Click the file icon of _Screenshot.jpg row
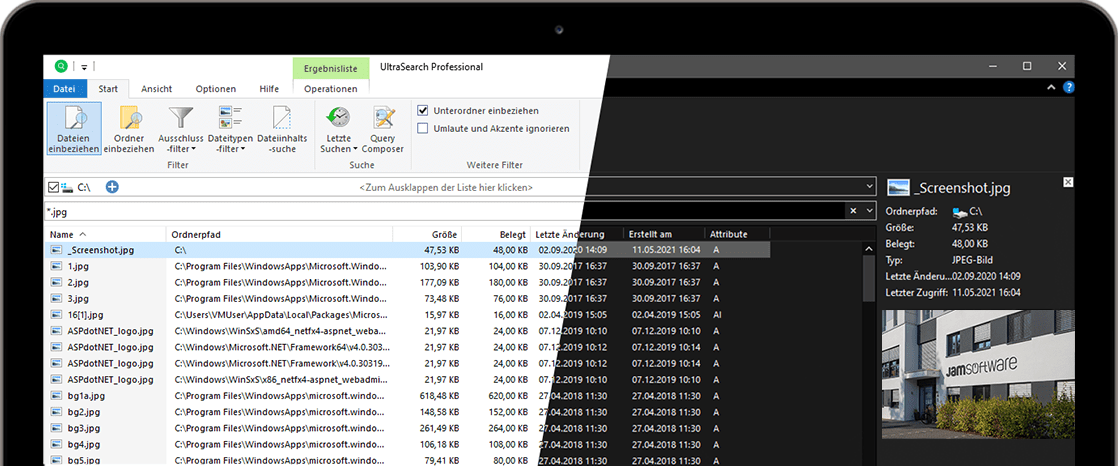Image resolution: width=1118 pixels, height=466 pixels. tap(56, 250)
